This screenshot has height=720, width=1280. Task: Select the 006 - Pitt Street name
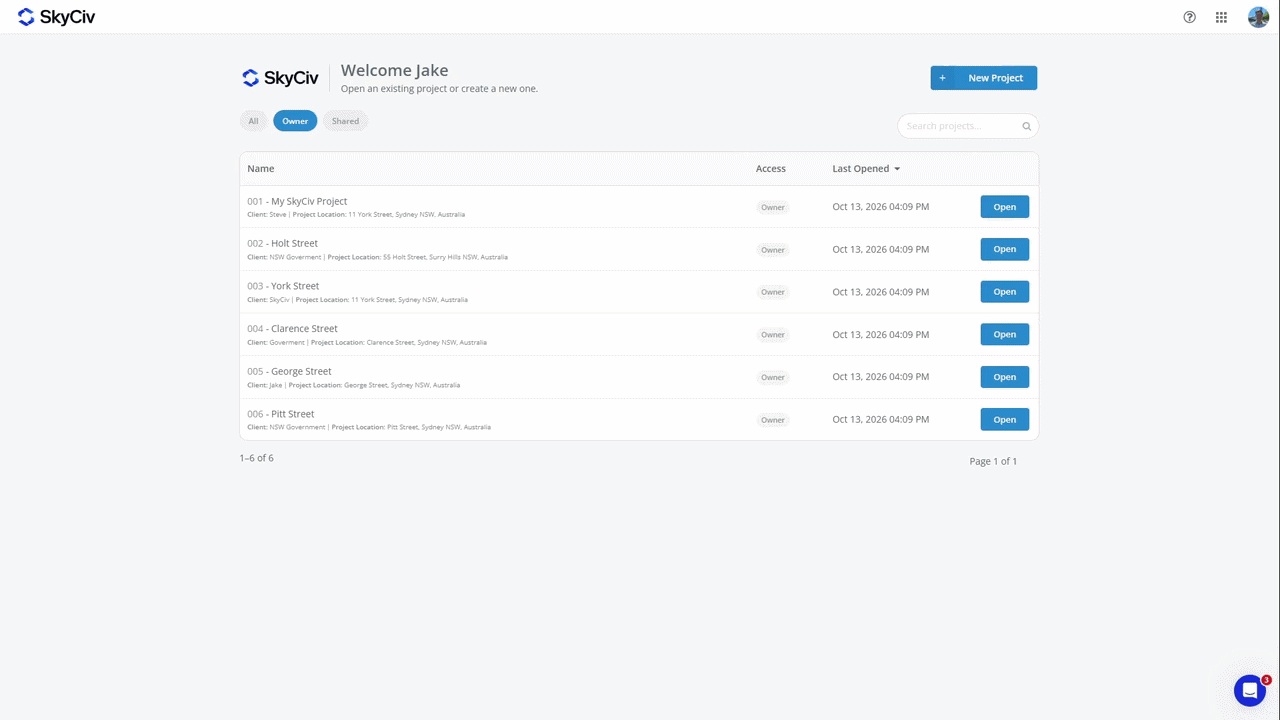click(x=281, y=414)
